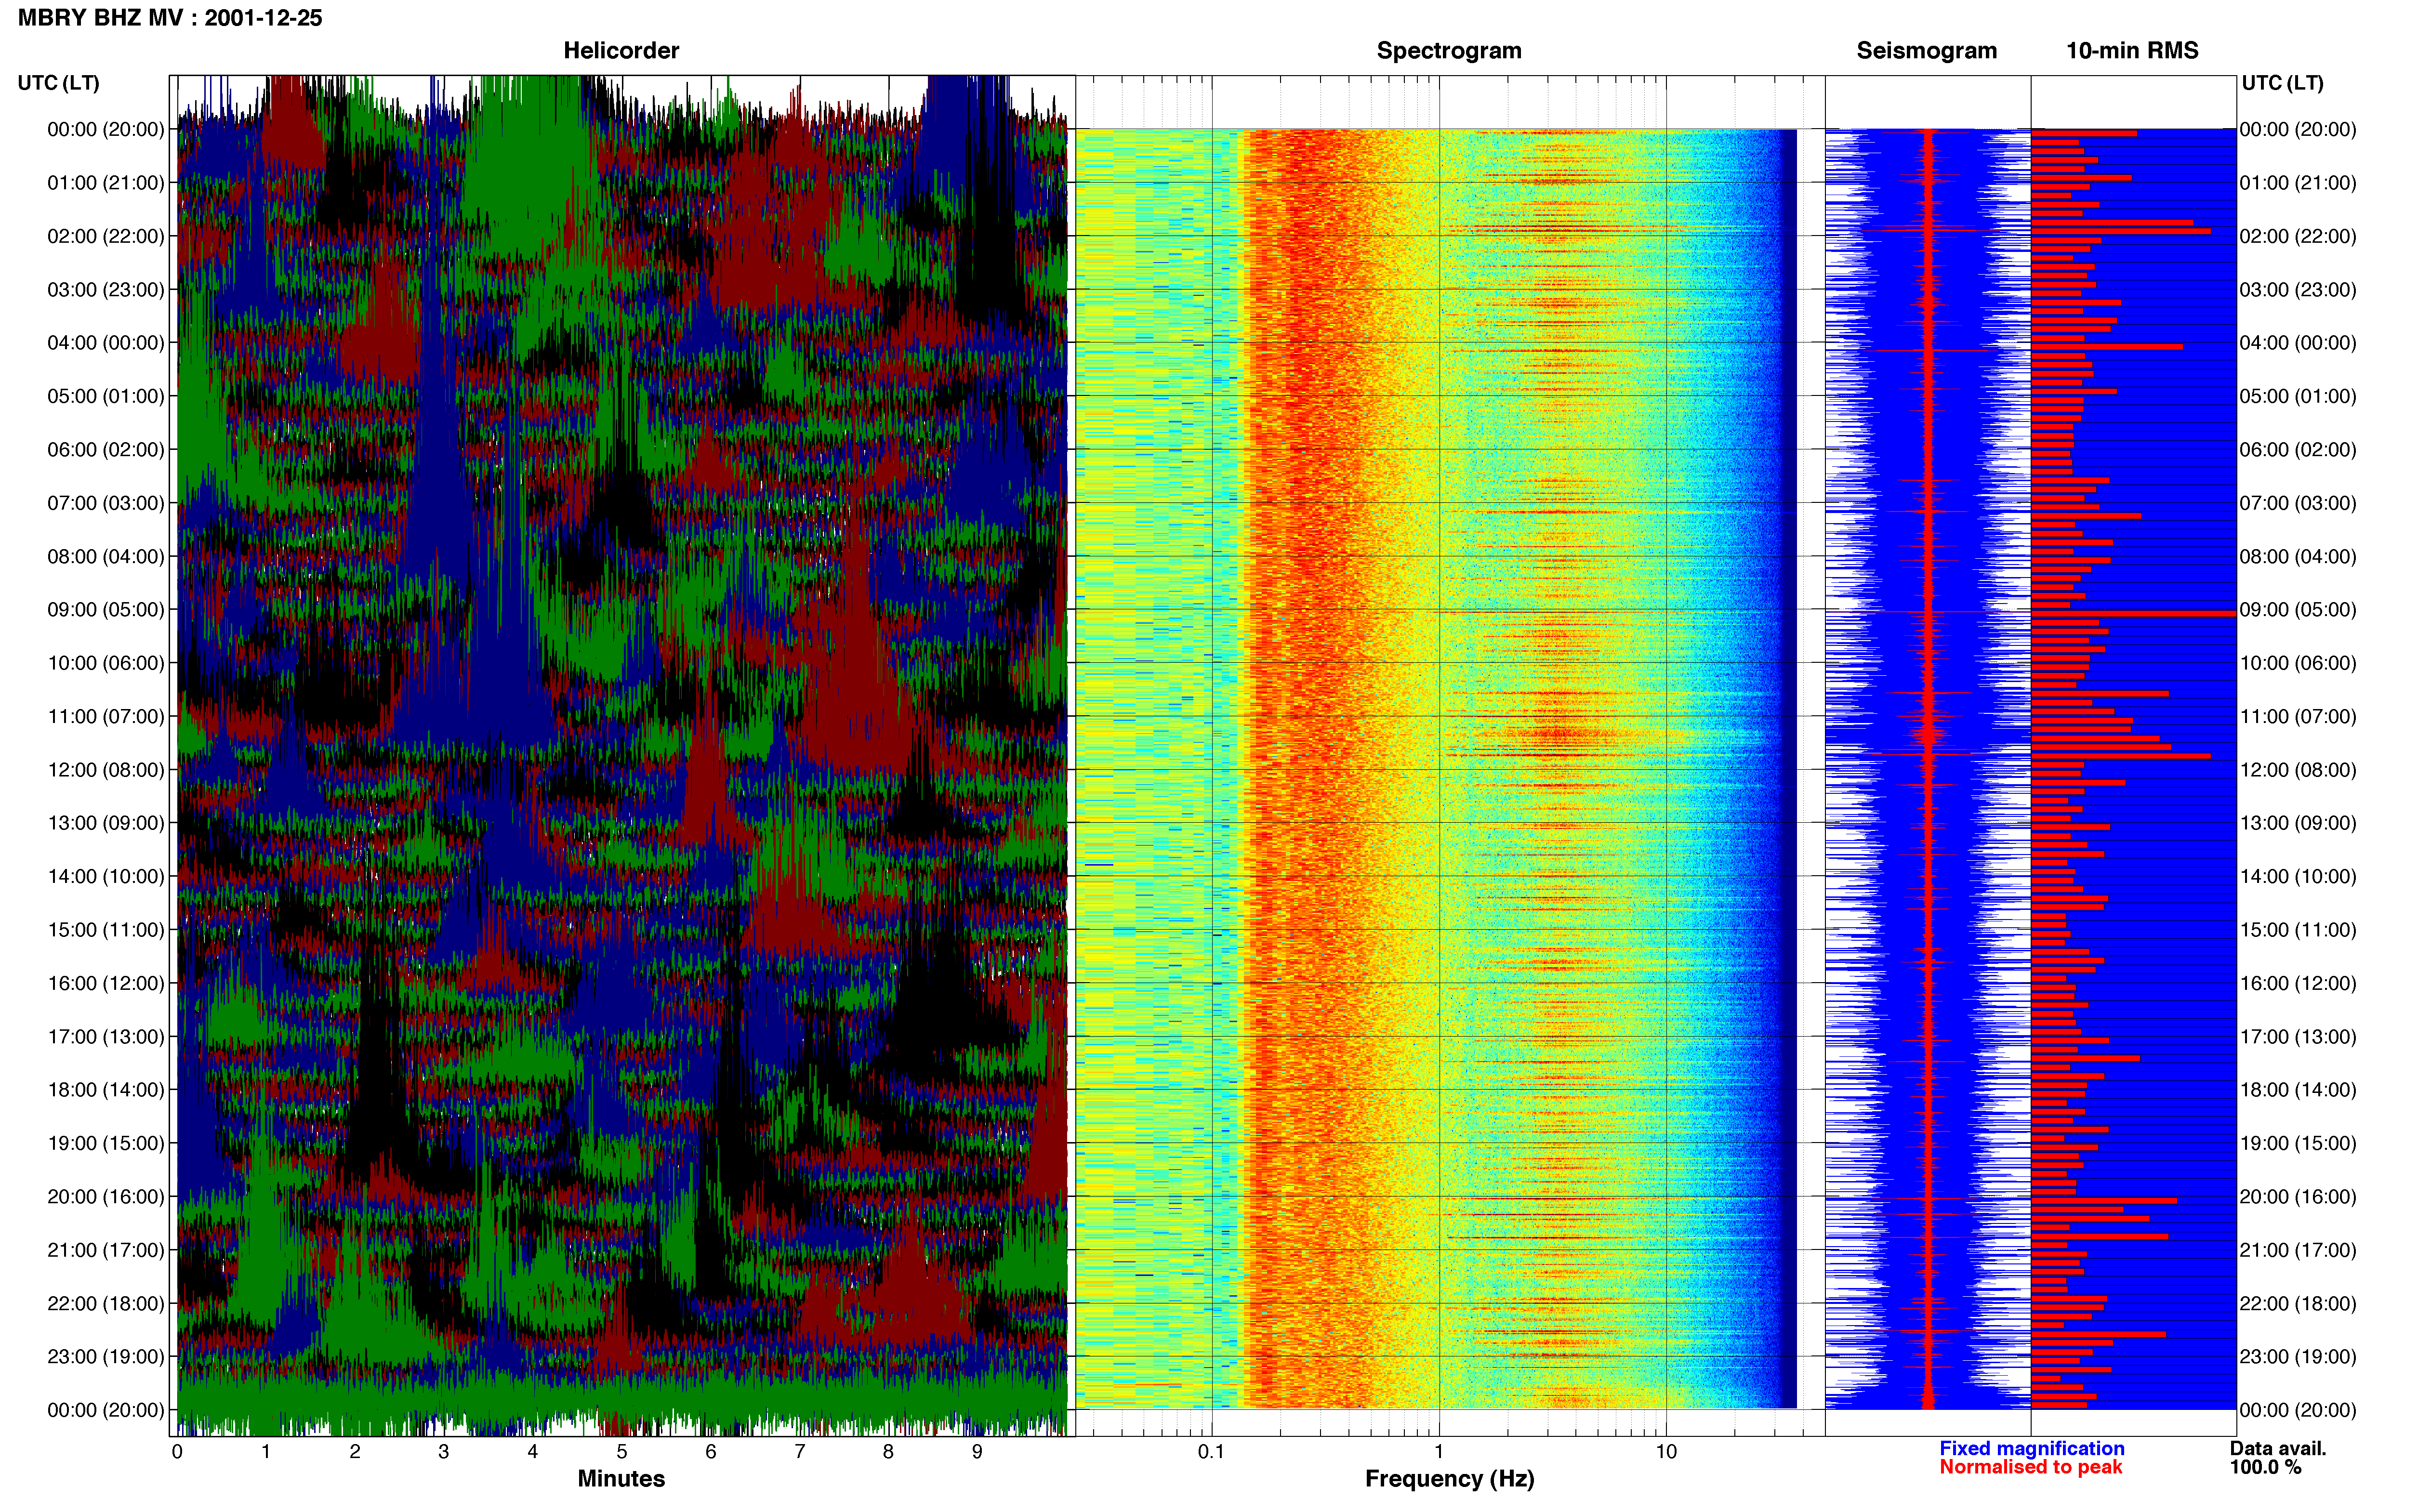Click the left '10:00 (06:00)' time label

pyautogui.click(x=106, y=663)
